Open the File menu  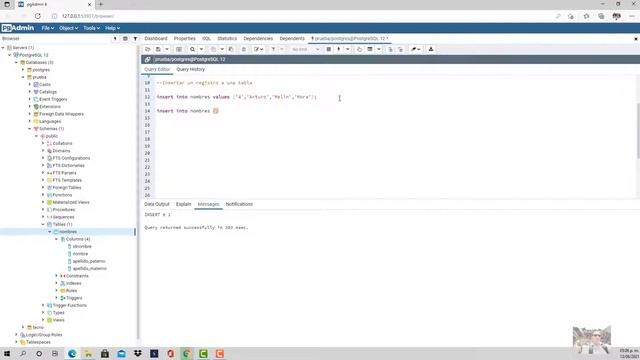[47, 28]
